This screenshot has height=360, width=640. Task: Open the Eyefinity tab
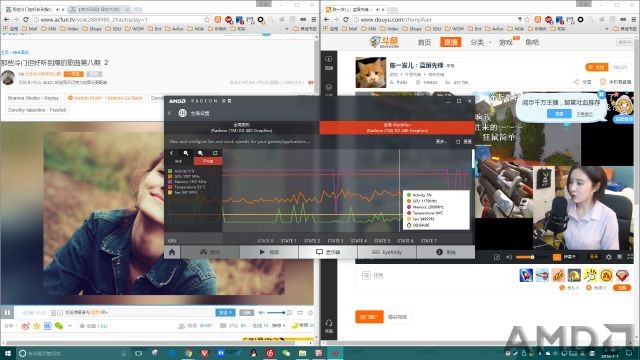[387, 252]
